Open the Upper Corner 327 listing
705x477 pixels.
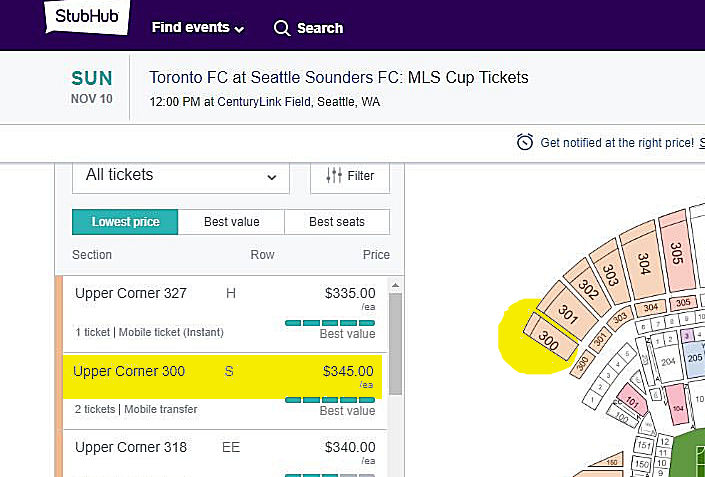tap(225, 314)
